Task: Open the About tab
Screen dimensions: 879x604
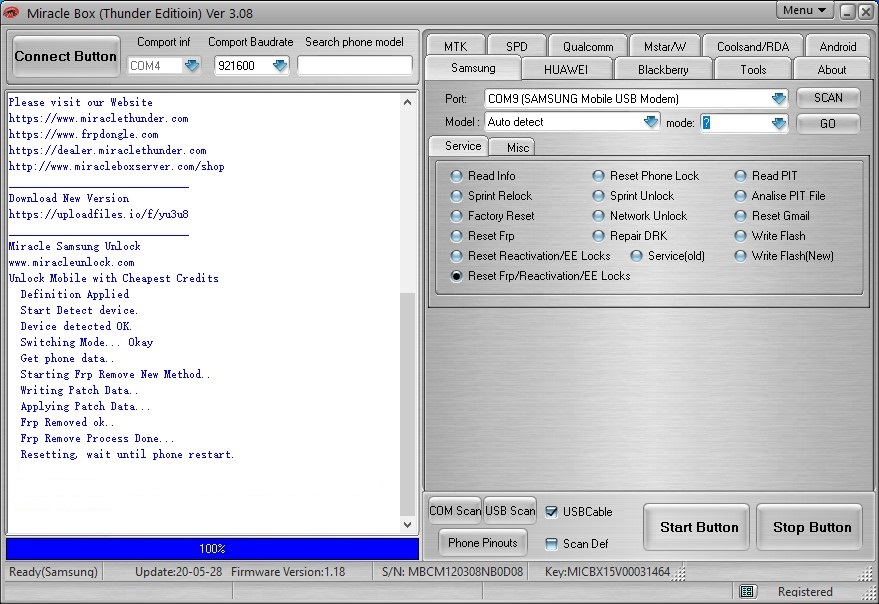Action: click(831, 70)
